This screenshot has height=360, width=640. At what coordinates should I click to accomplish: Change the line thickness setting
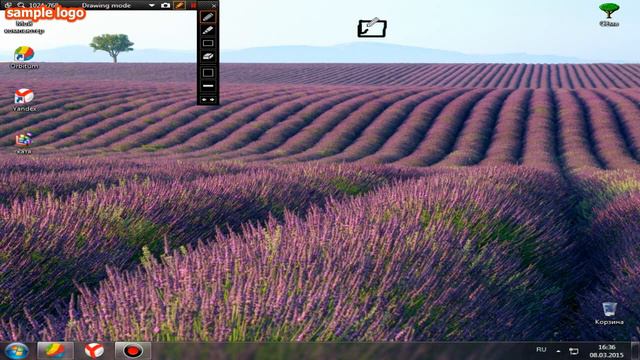point(208,86)
